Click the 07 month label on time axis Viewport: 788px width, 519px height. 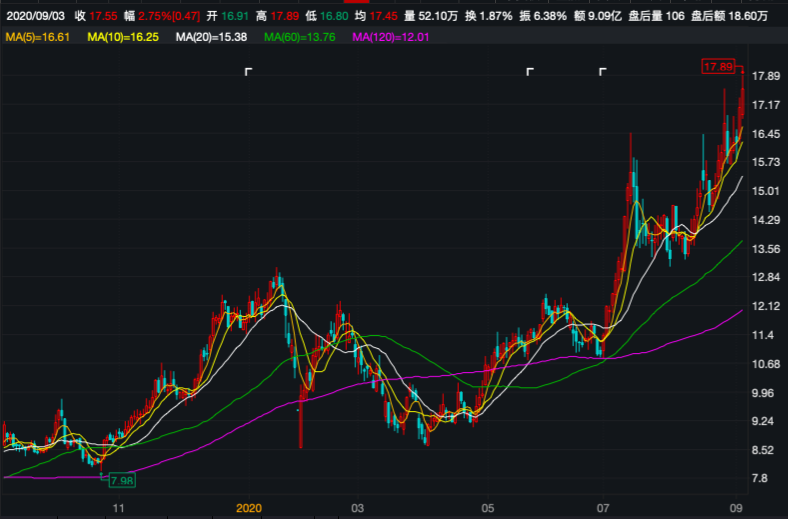[603, 508]
